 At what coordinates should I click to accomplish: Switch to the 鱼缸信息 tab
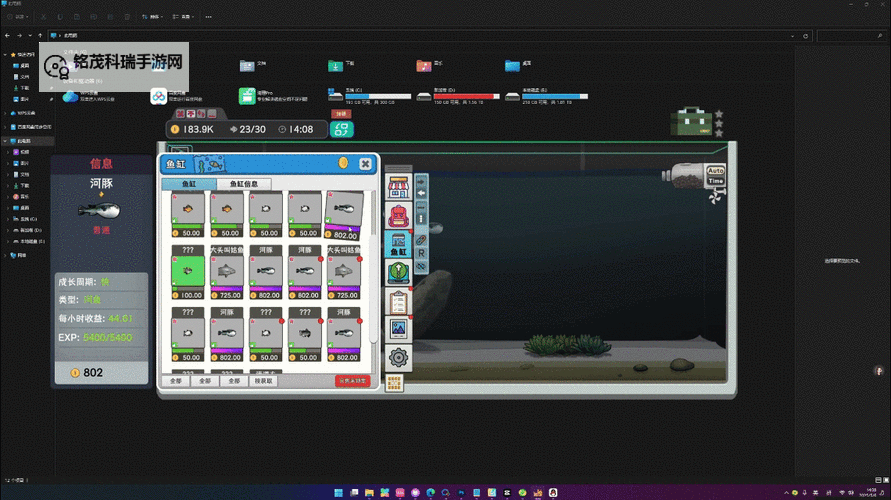[244, 184]
